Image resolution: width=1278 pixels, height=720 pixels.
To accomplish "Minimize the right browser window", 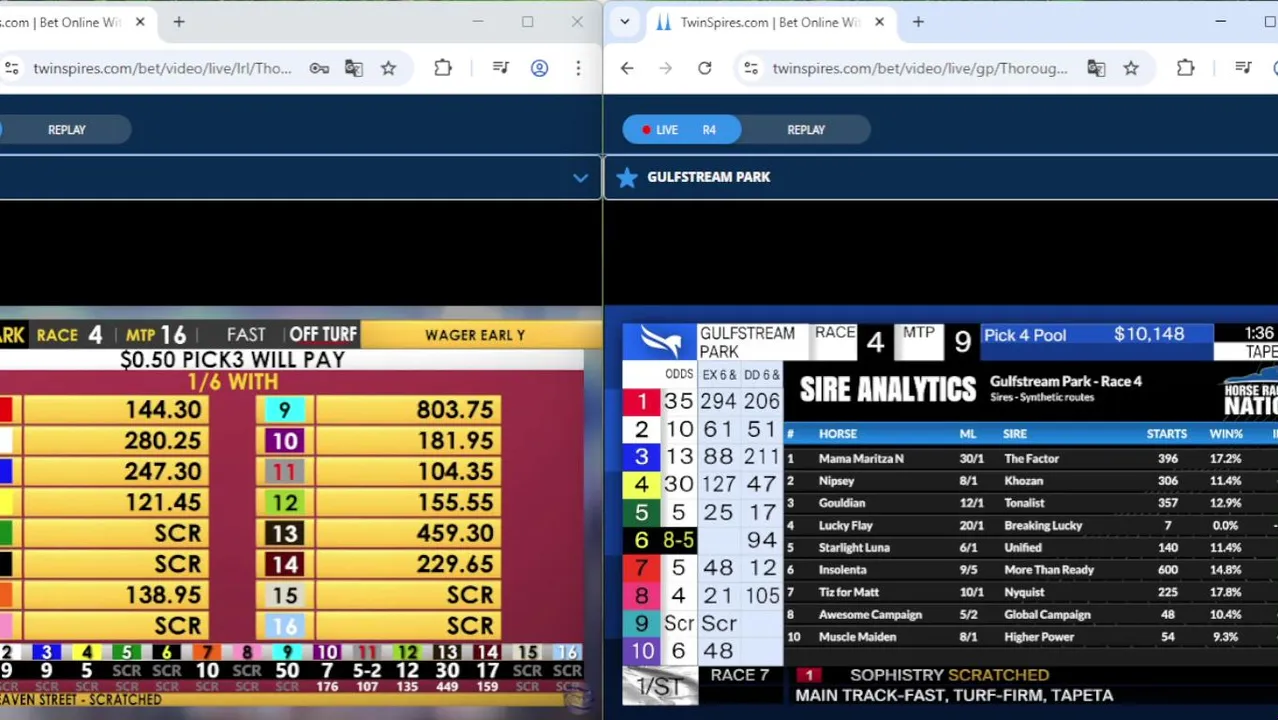I will pyautogui.click(x=1220, y=22).
